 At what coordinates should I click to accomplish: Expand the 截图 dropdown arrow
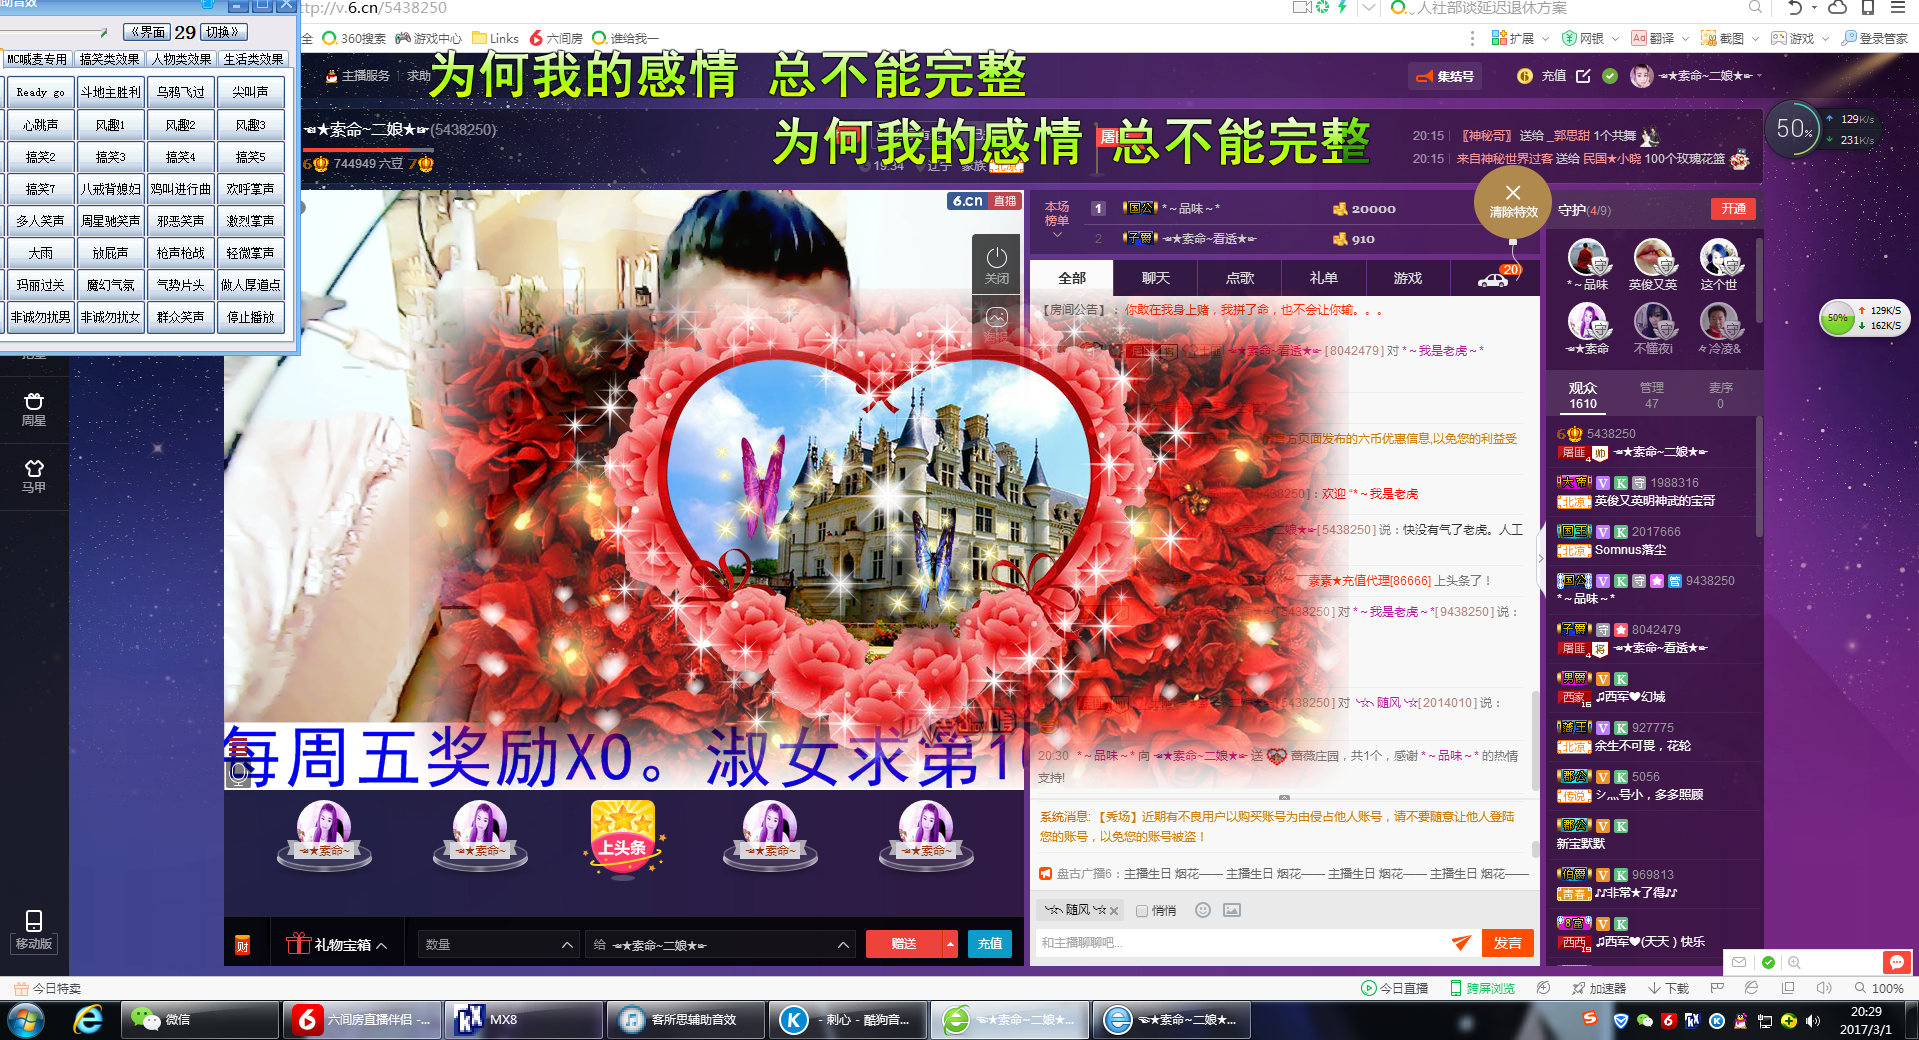point(1756,38)
